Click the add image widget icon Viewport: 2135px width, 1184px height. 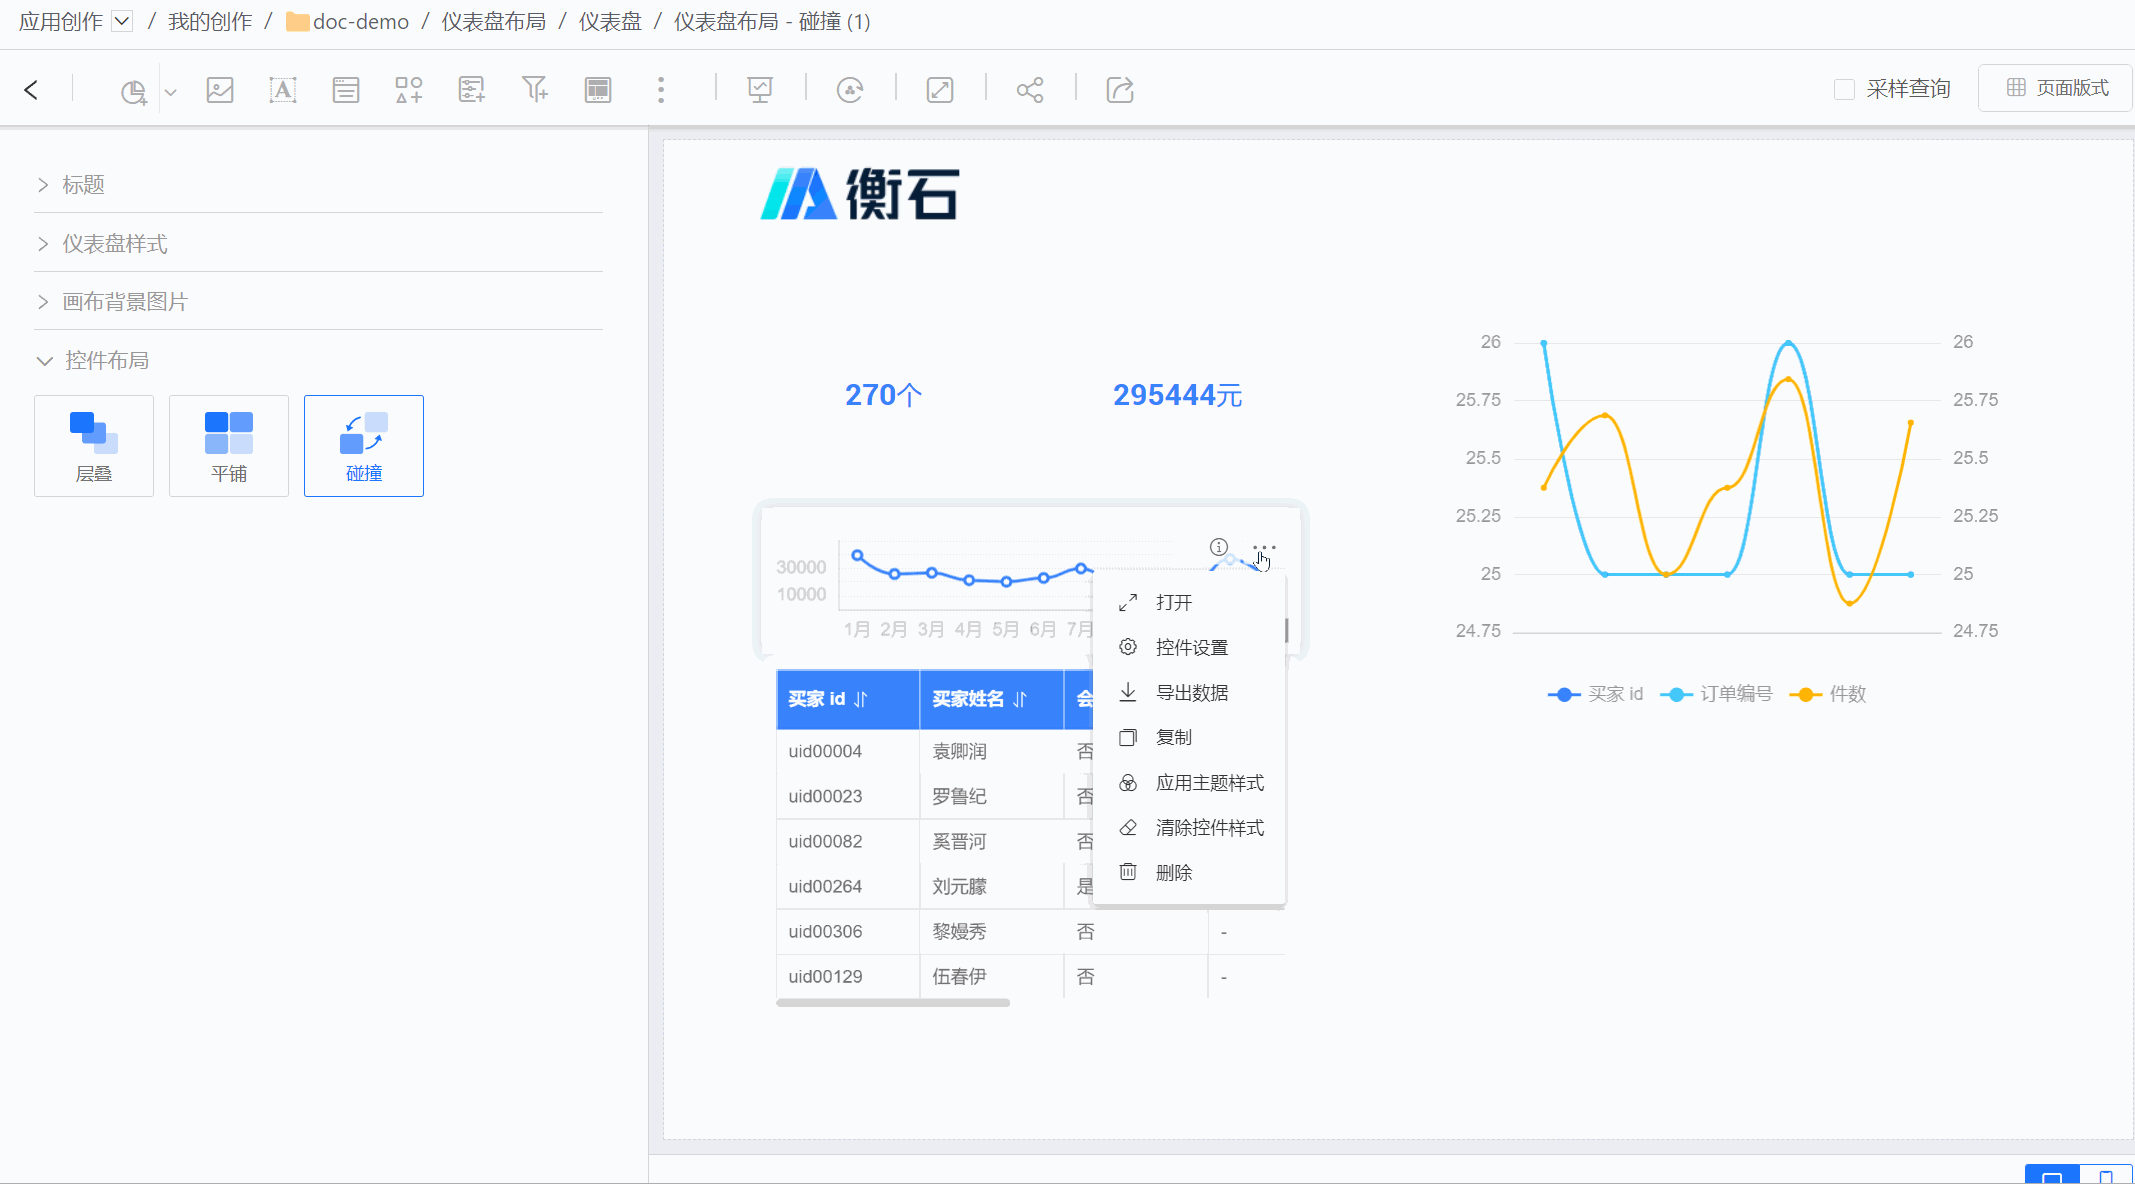pyautogui.click(x=220, y=90)
